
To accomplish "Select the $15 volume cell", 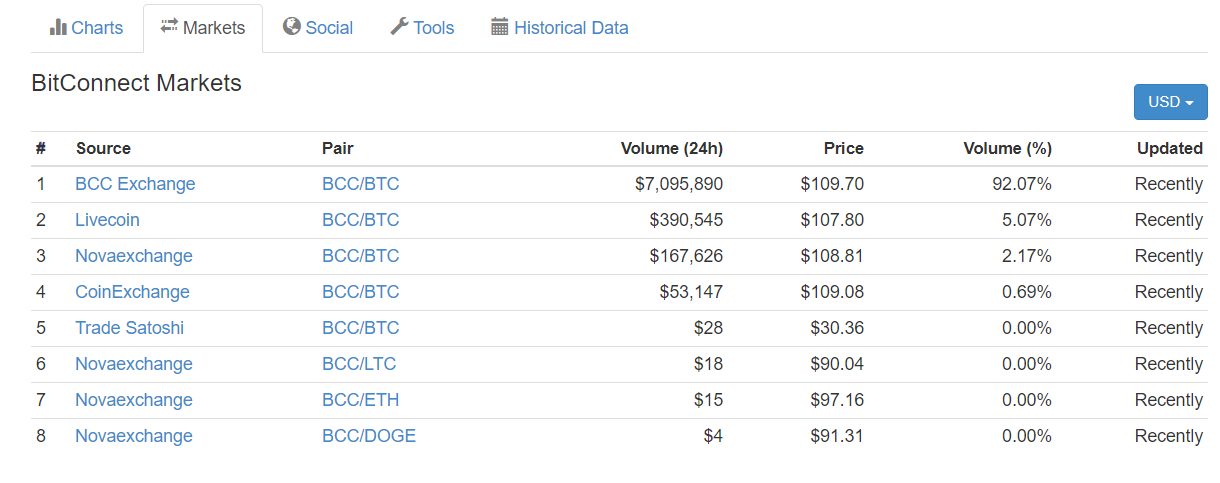I will pyautogui.click(x=708, y=400).
